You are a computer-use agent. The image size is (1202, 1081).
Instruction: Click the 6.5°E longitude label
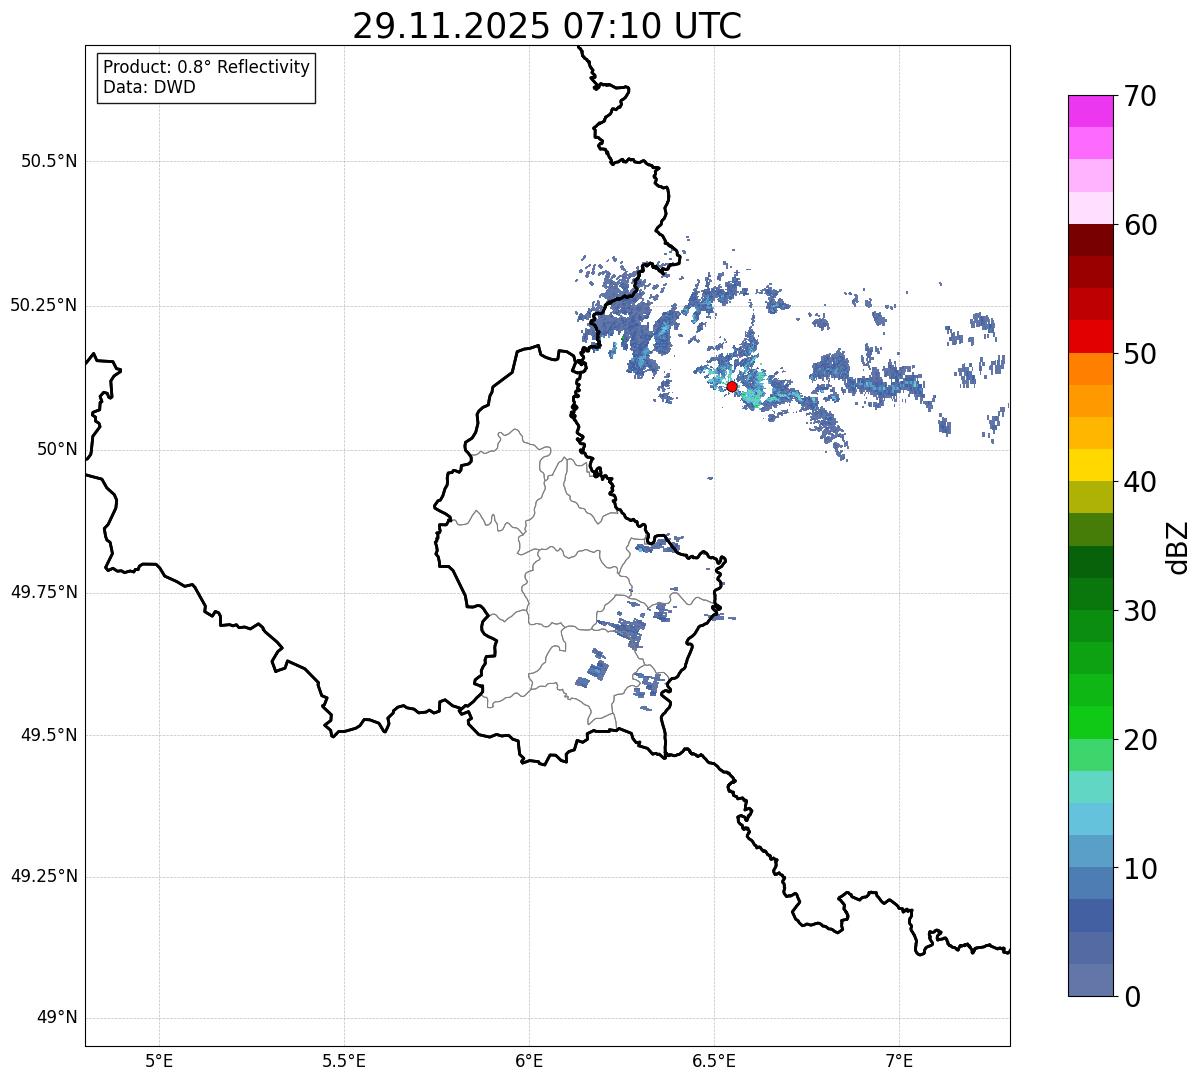pyautogui.click(x=714, y=1061)
